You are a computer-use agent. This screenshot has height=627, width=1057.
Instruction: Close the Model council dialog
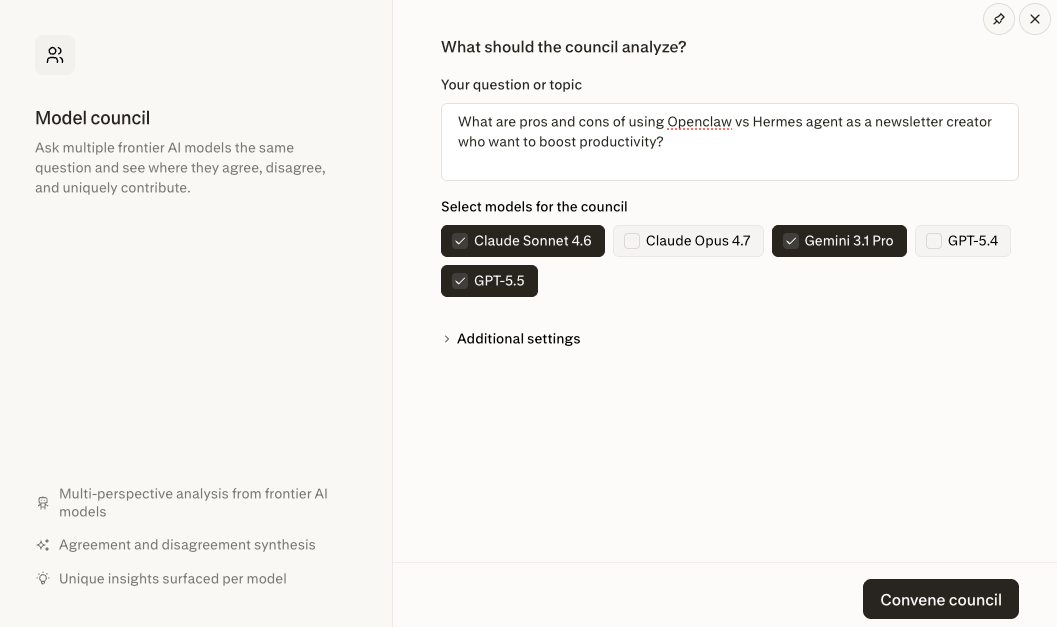pos(1035,19)
